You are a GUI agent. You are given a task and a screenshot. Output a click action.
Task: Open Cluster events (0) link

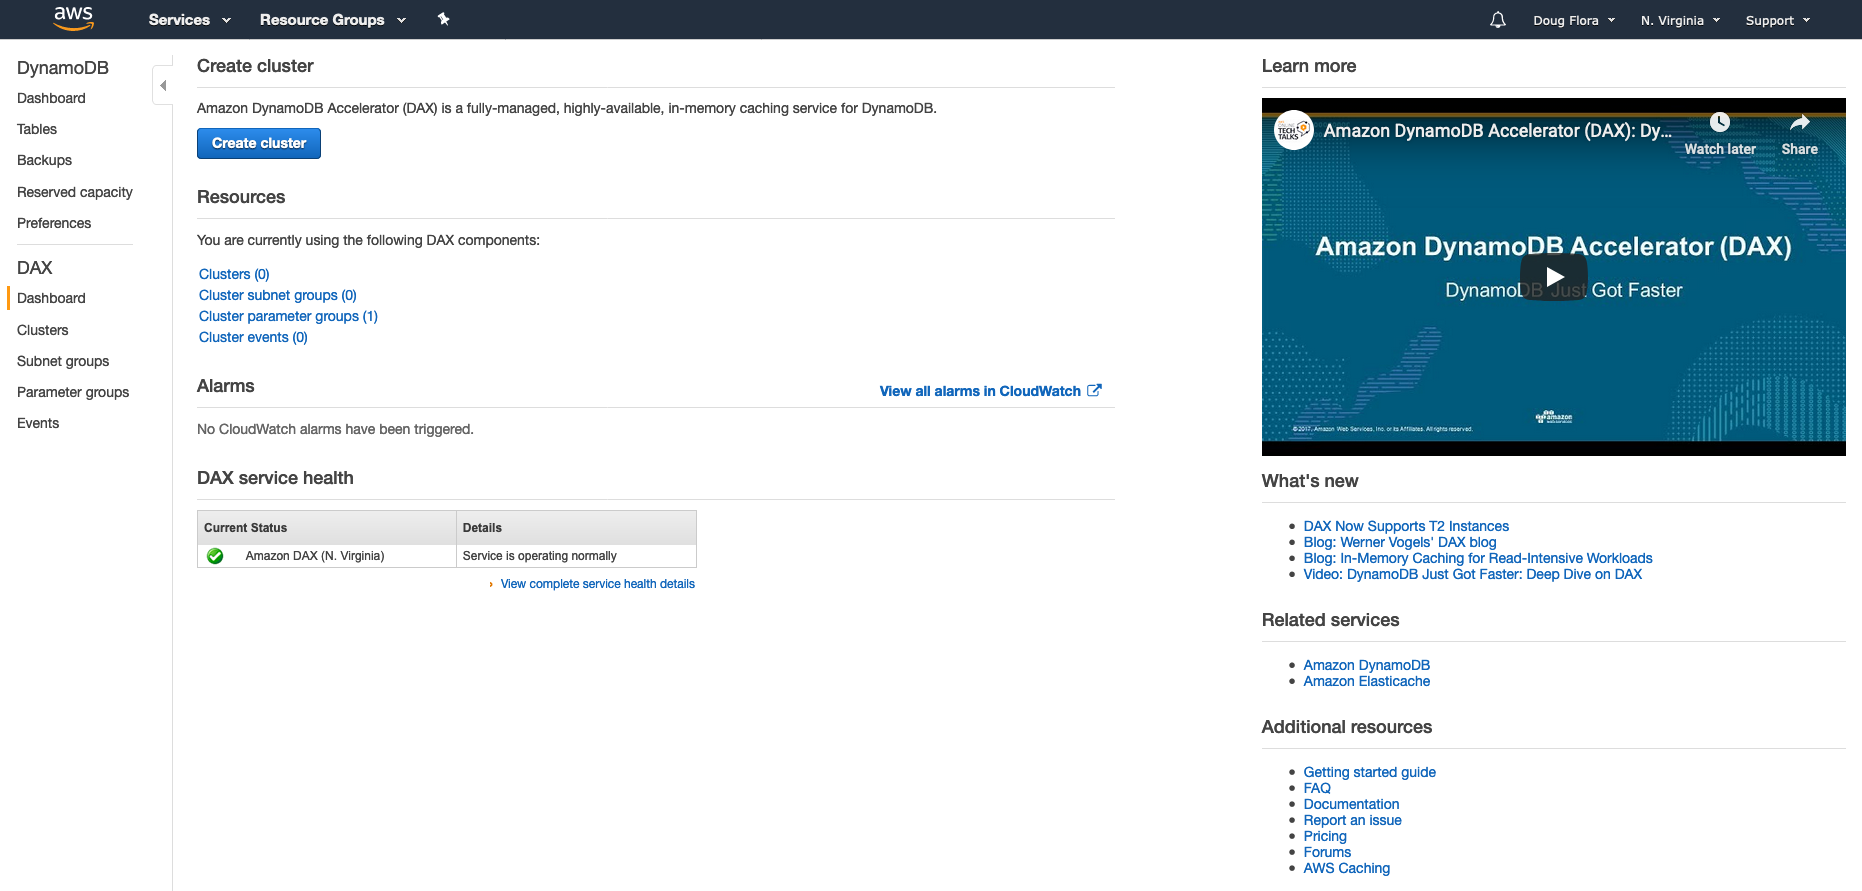click(253, 337)
